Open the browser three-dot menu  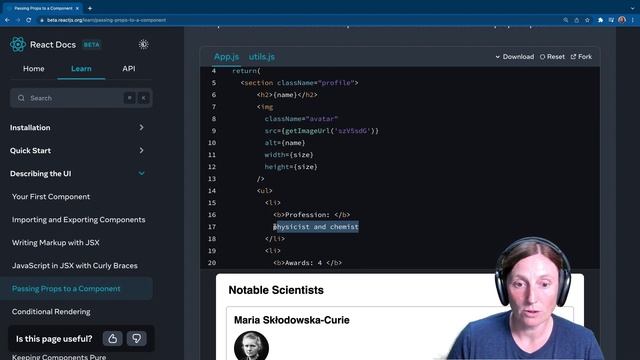633,20
